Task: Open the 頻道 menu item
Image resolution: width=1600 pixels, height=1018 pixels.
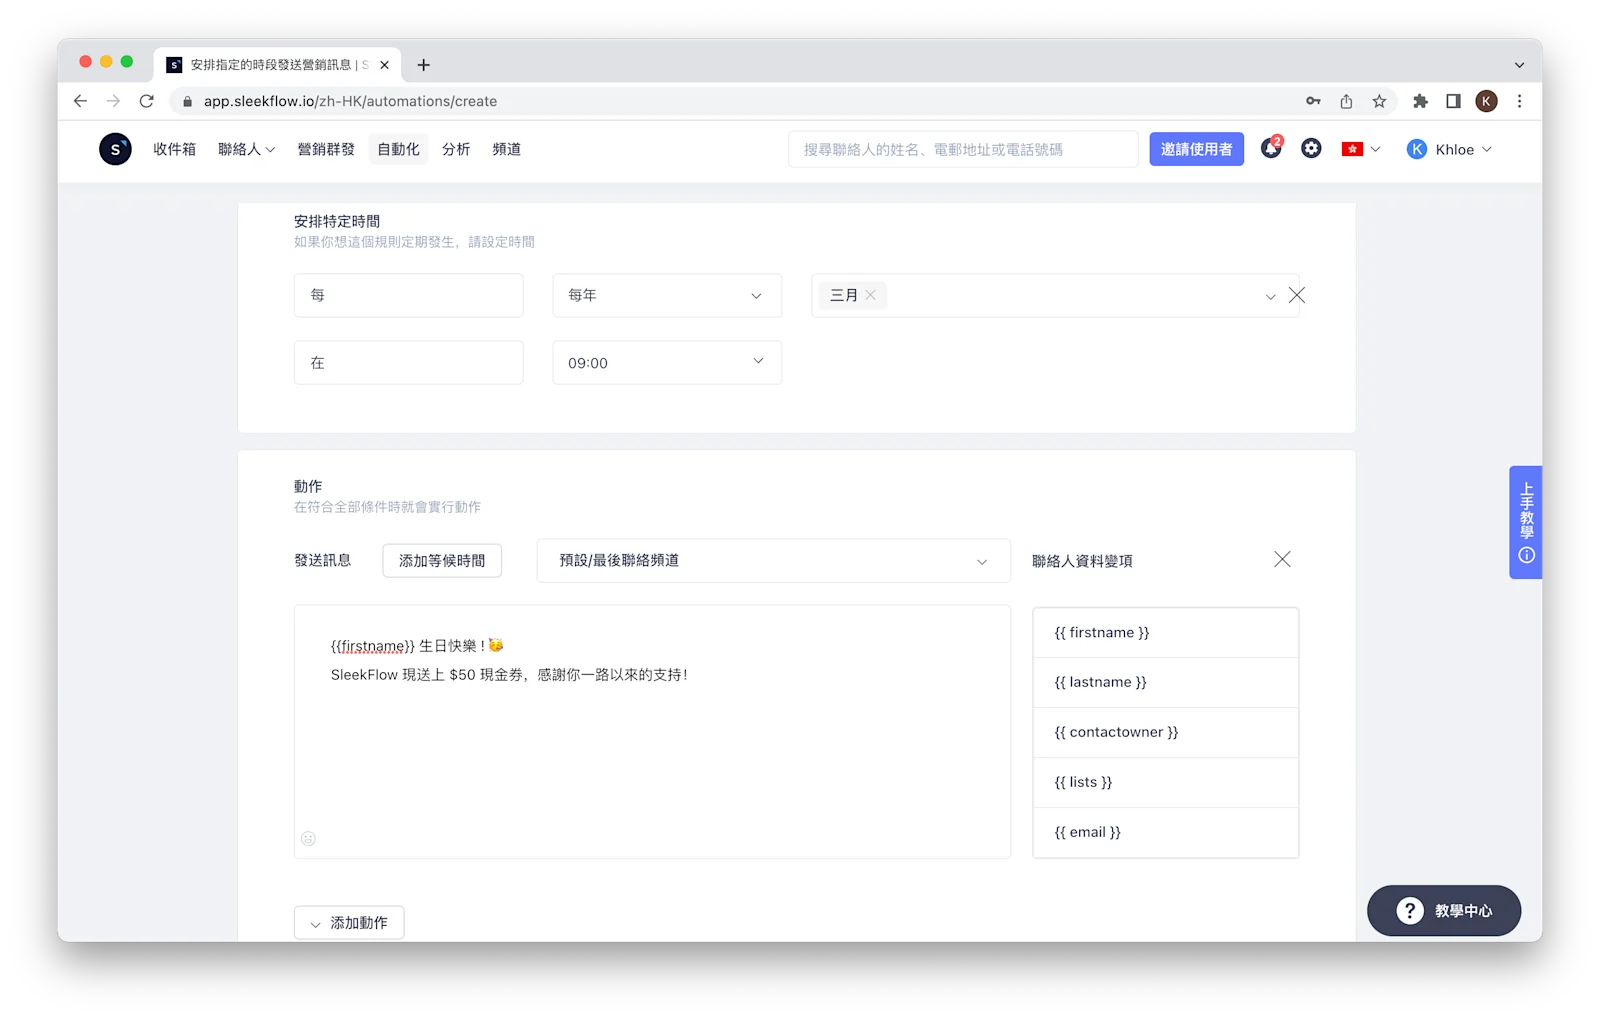Action: tap(506, 149)
